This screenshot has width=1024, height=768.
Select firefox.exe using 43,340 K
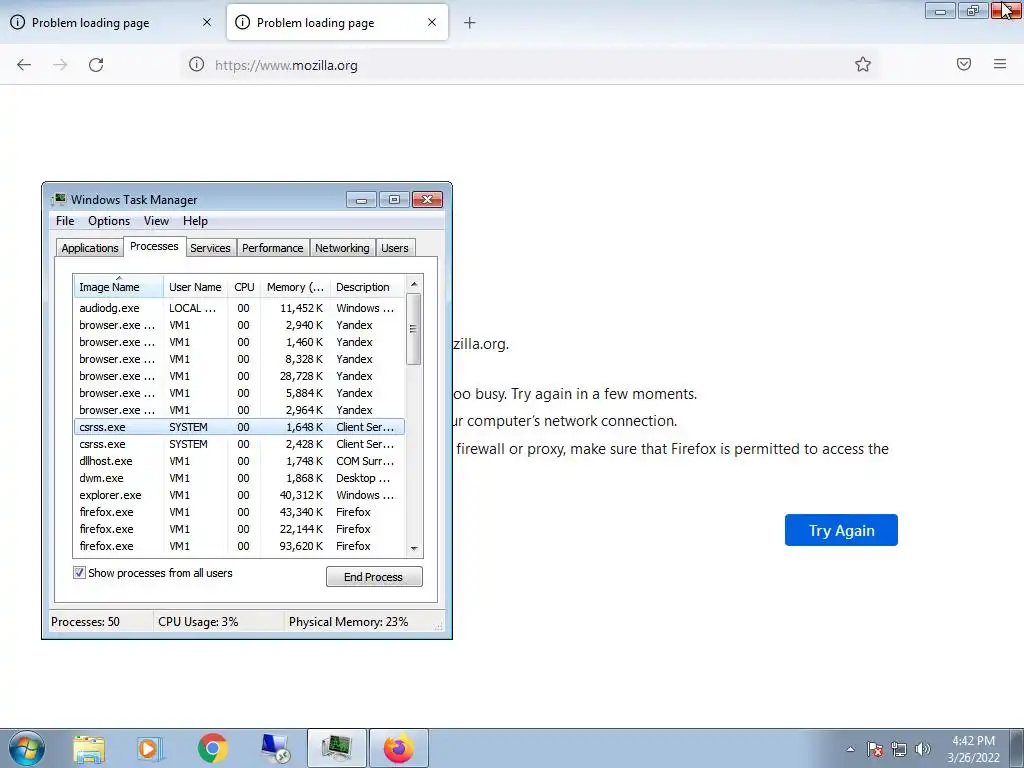[239, 511]
